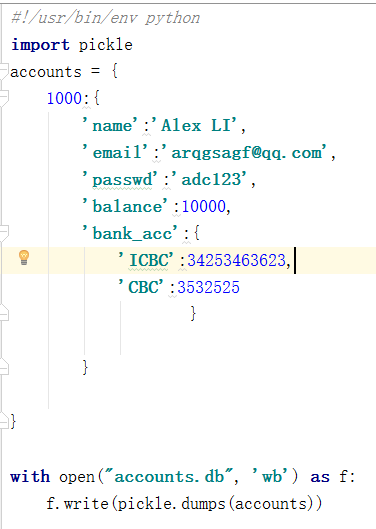Click the CBC number 3532525
This screenshot has height=529, width=376.
(209, 287)
